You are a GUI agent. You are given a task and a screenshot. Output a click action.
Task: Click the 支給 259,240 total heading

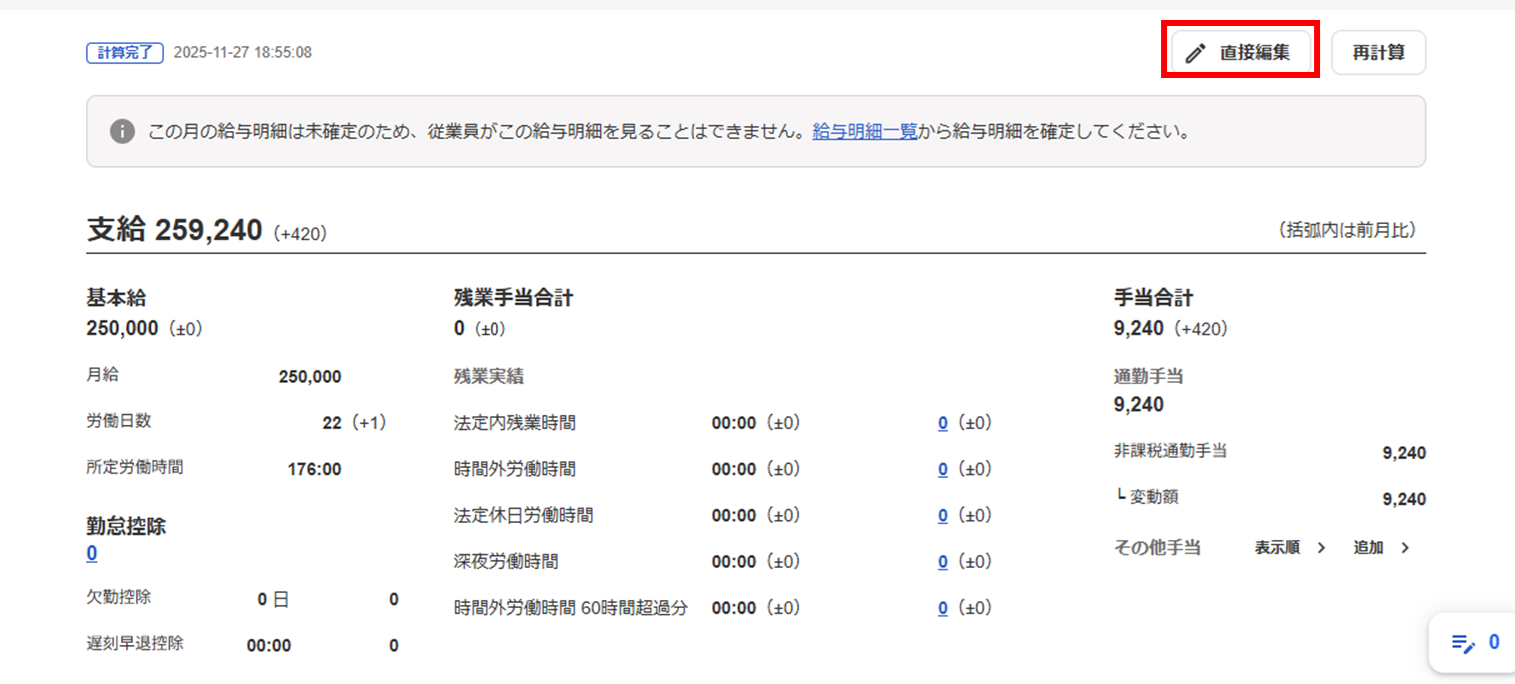pyautogui.click(x=175, y=230)
